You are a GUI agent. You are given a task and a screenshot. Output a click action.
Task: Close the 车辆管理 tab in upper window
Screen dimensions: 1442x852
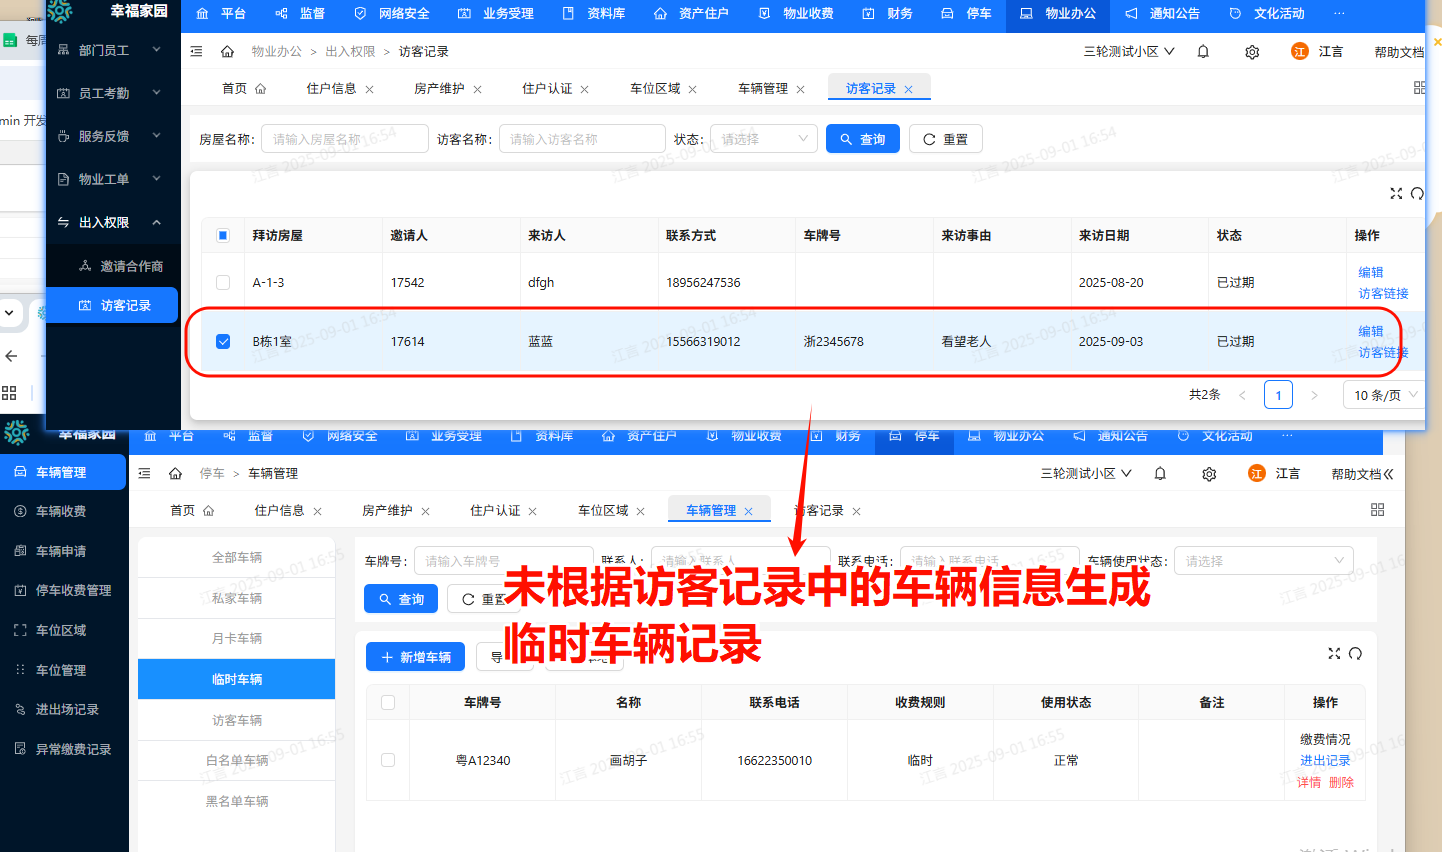(x=800, y=89)
